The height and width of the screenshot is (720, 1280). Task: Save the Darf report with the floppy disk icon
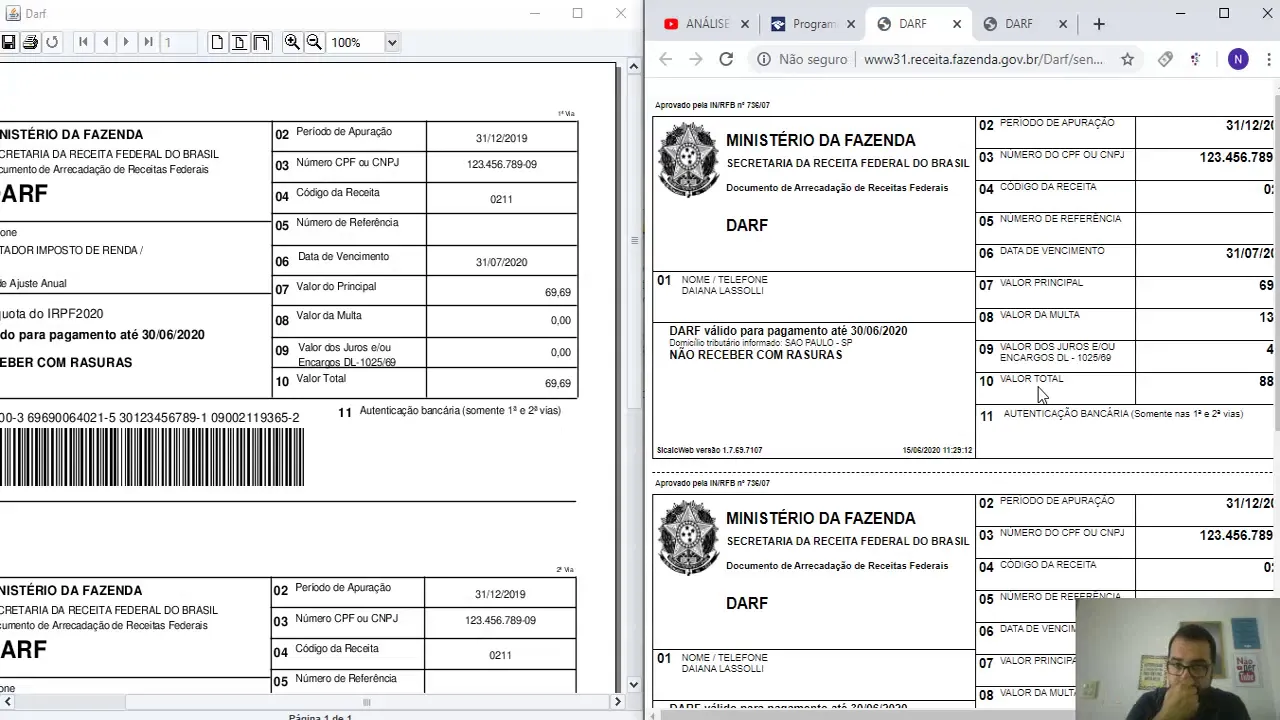(9, 42)
